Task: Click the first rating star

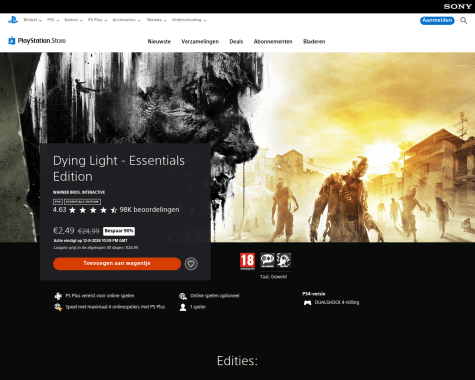Action: coord(72,210)
